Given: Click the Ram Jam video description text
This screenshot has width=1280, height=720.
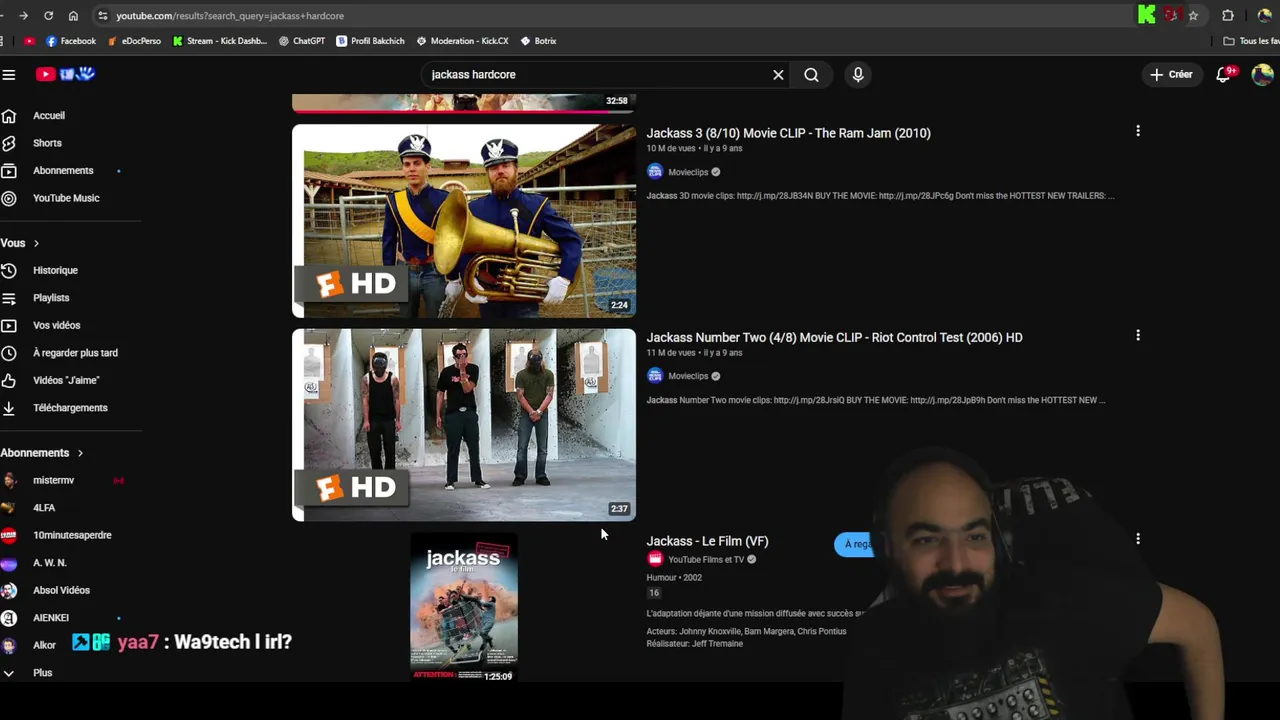Looking at the screenshot, I should tap(880, 196).
